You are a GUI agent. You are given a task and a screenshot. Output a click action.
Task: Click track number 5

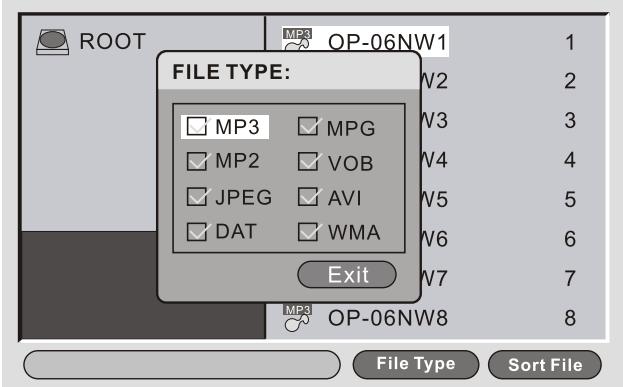pos(570,199)
